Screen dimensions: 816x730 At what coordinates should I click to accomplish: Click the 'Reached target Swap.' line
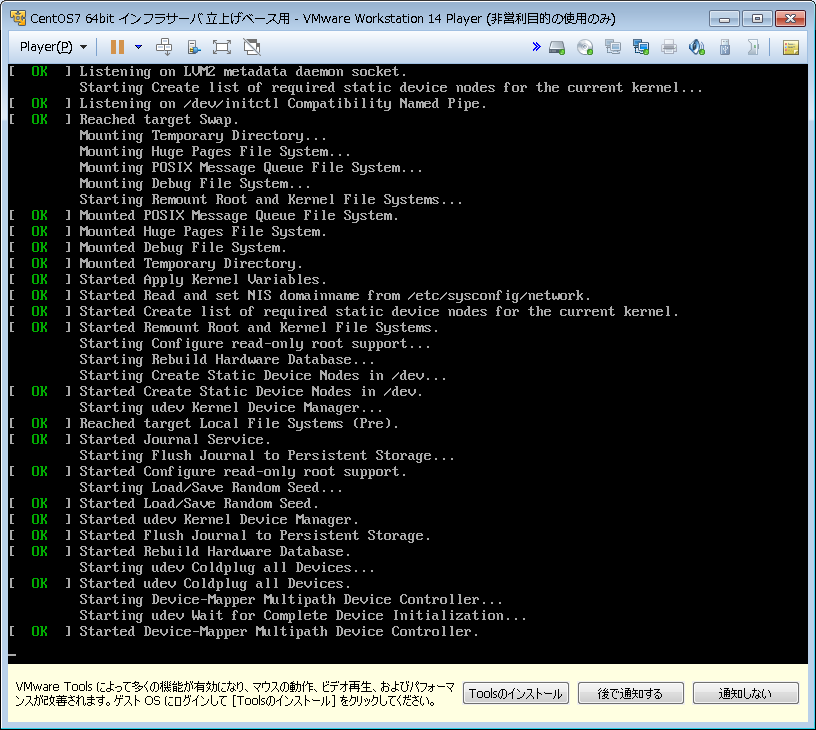point(159,120)
